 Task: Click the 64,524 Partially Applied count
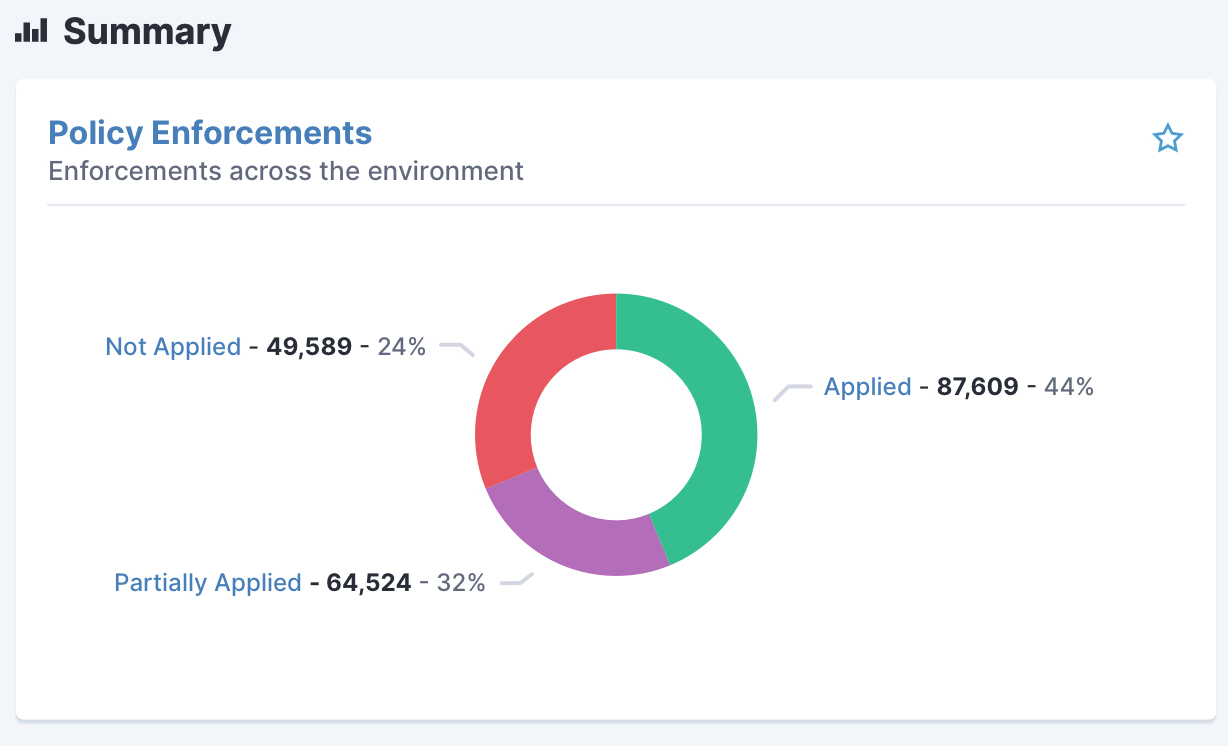pos(368,583)
